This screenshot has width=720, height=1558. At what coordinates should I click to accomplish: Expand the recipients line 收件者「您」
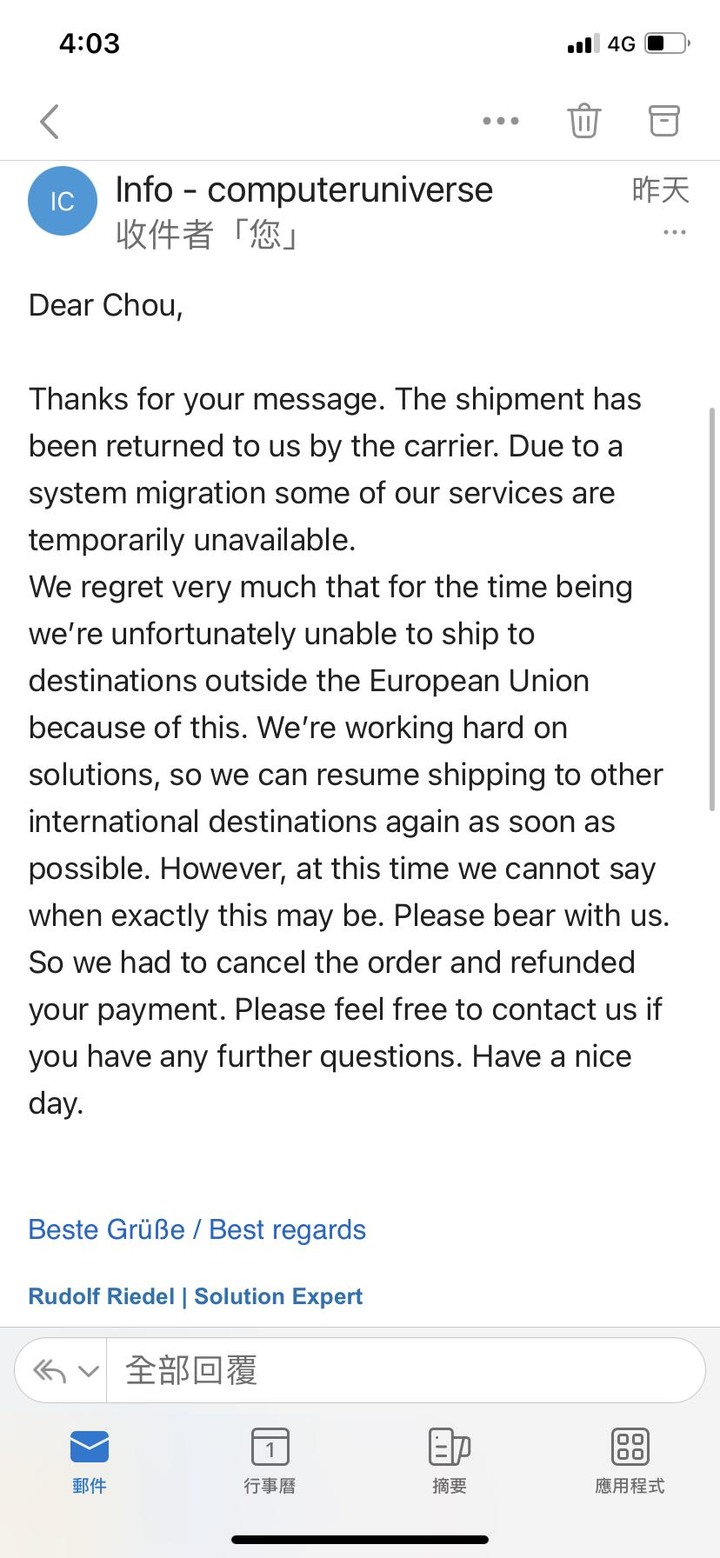pyautogui.click(x=208, y=235)
